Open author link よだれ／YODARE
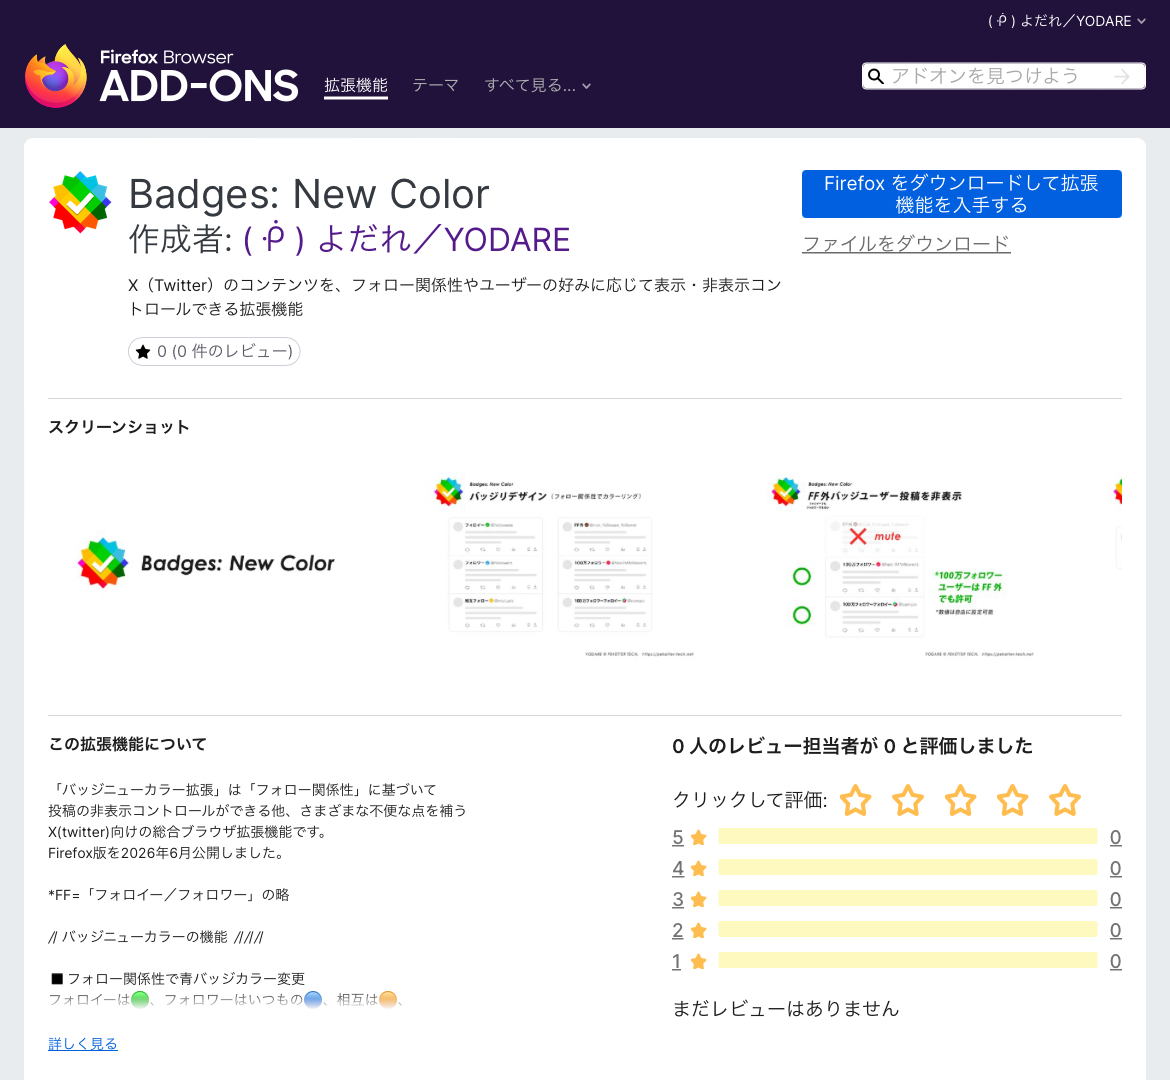Screen dimensions: 1170x1080 coord(407,240)
